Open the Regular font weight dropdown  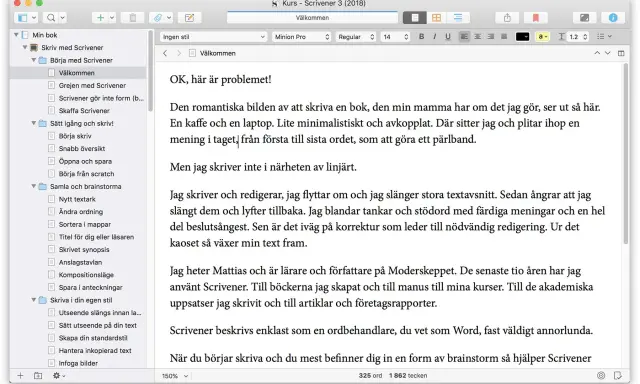point(356,37)
